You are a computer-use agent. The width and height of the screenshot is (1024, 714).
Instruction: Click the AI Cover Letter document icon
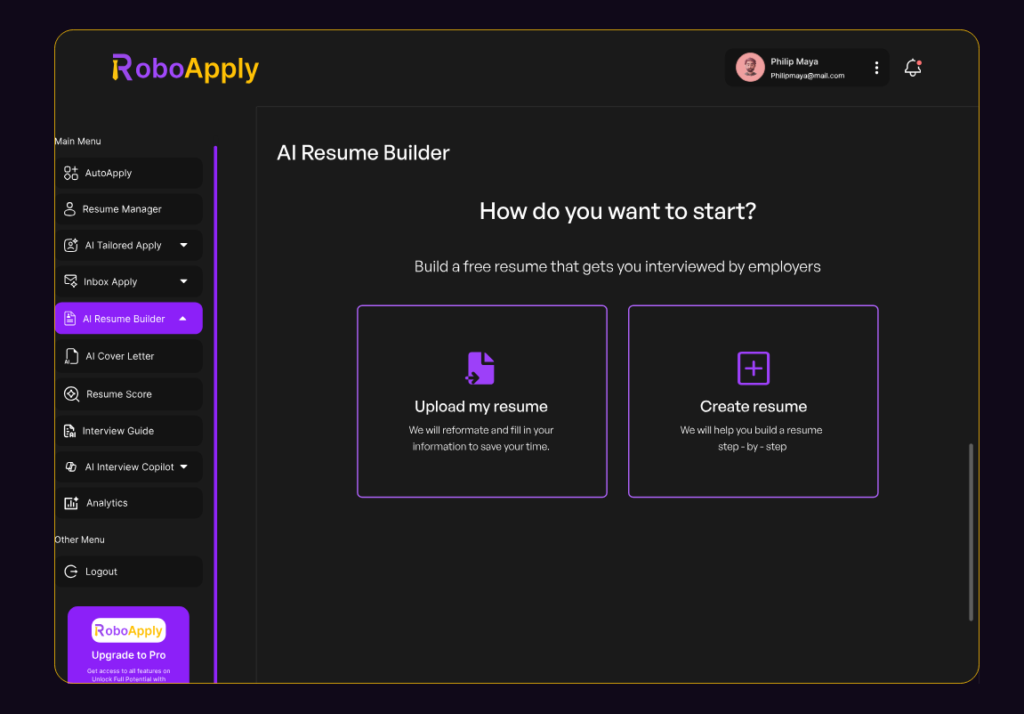click(71, 356)
